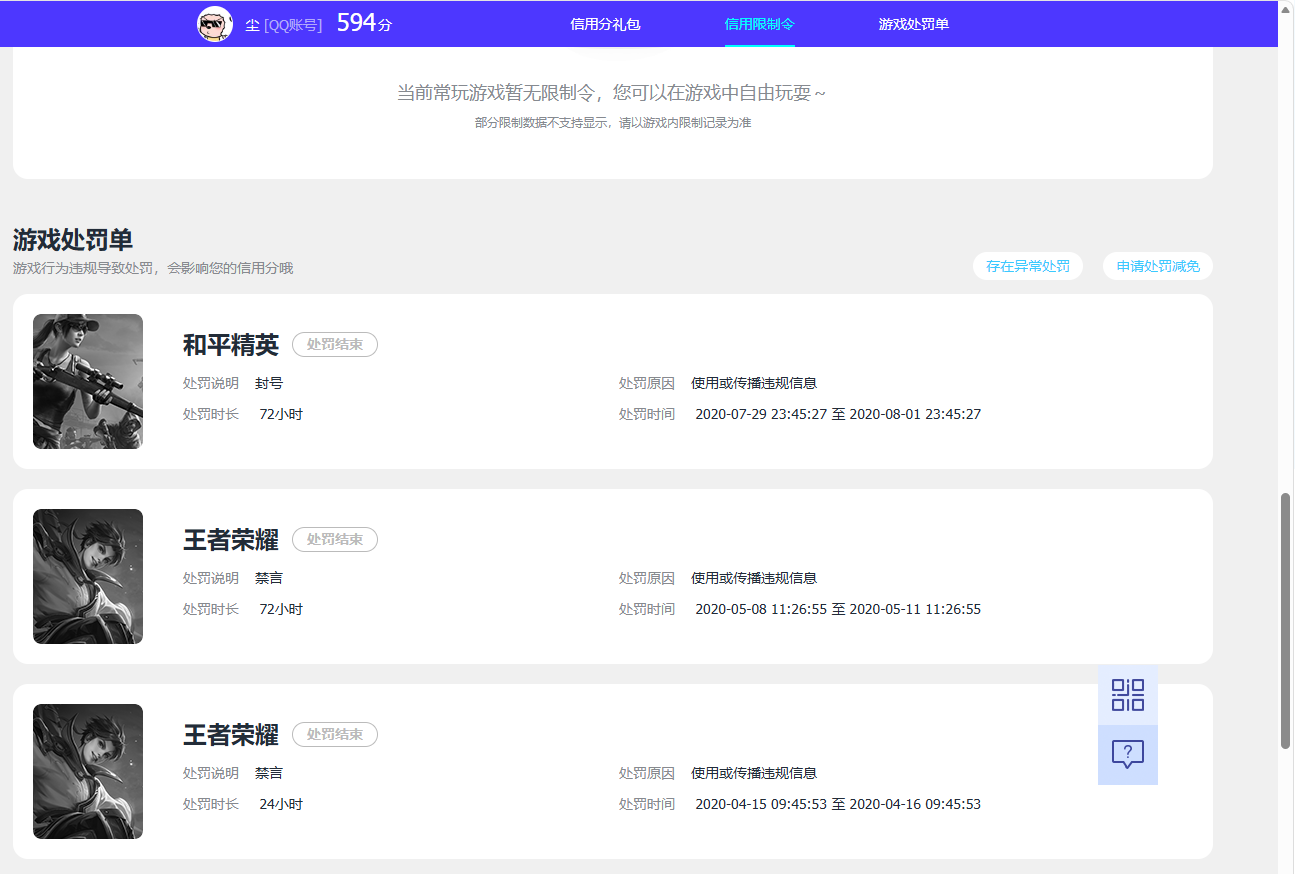Click 禁言 in the 2020-04-15 penalty card
The image size is (1295, 874).
pos(269,773)
